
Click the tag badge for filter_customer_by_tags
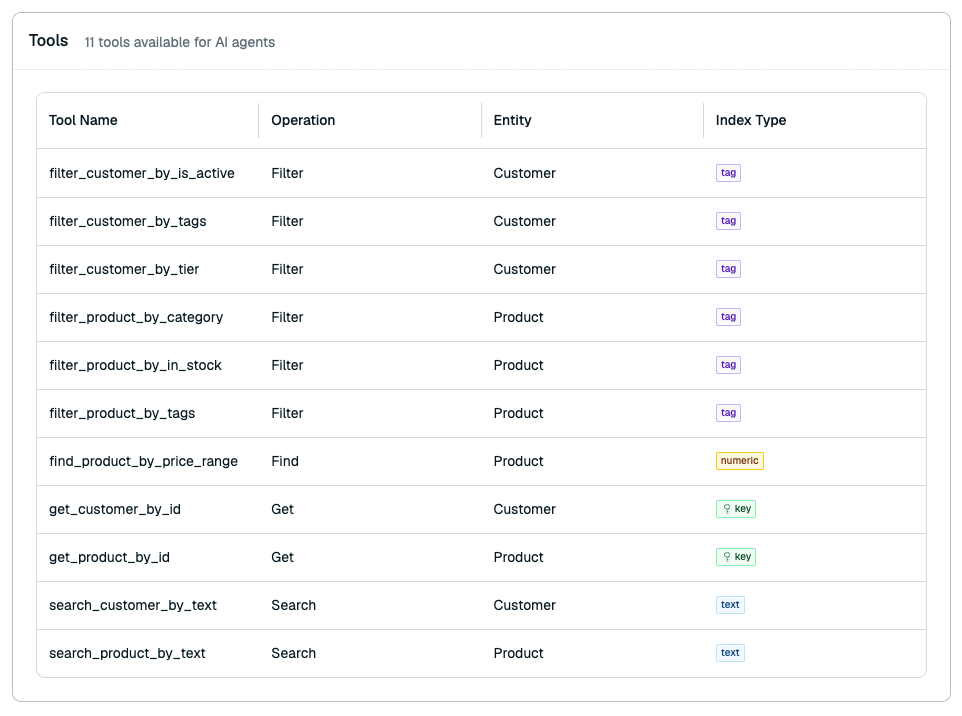click(728, 221)
